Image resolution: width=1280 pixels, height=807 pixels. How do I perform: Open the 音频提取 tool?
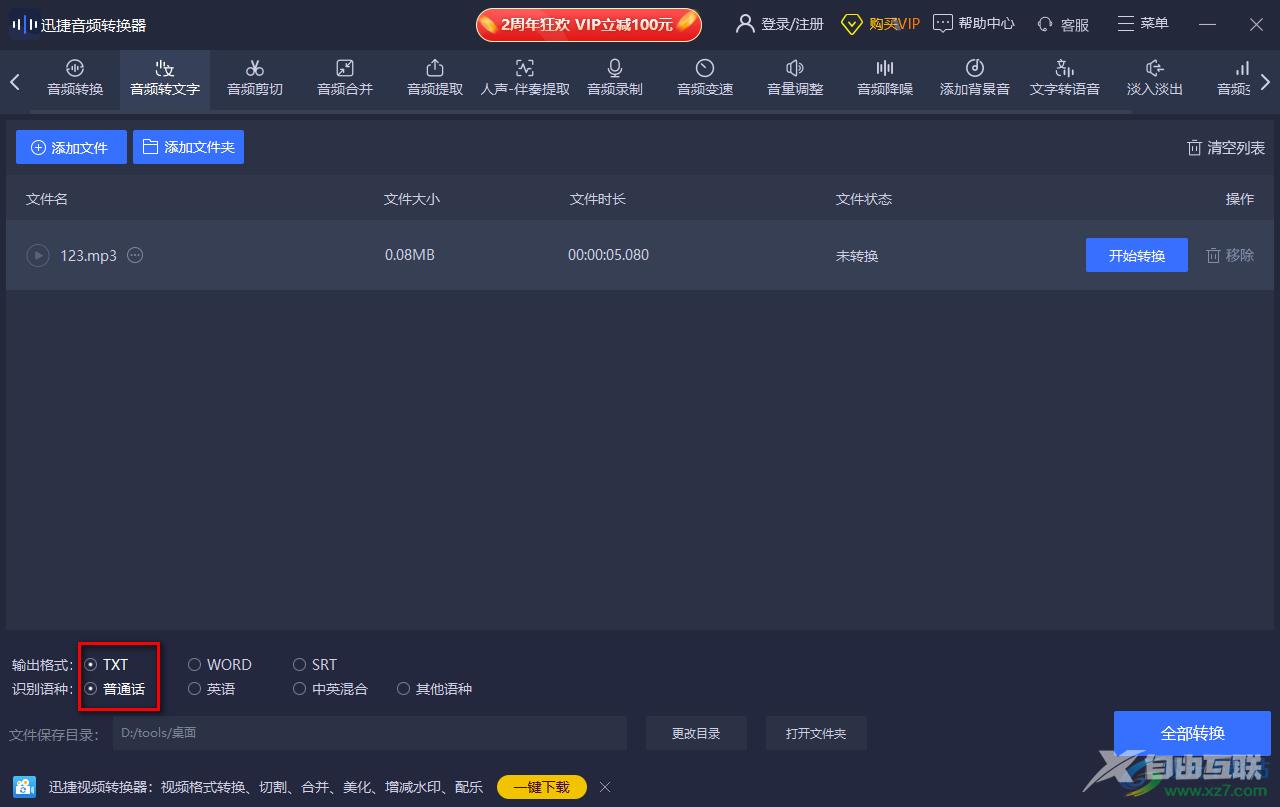(x=435, y=78)
